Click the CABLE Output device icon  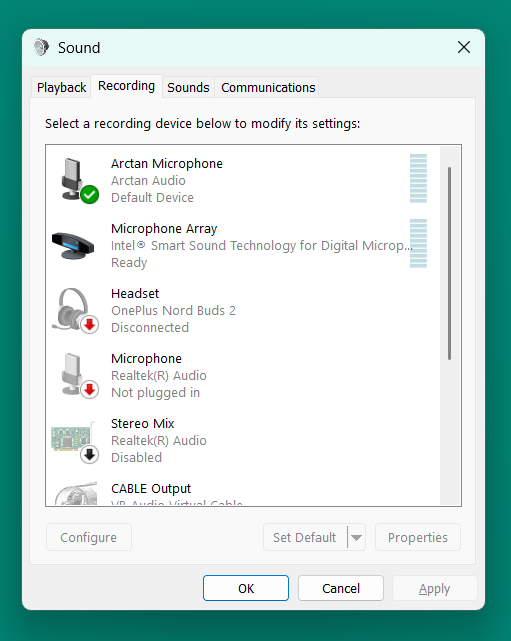(x=76, y=493)
